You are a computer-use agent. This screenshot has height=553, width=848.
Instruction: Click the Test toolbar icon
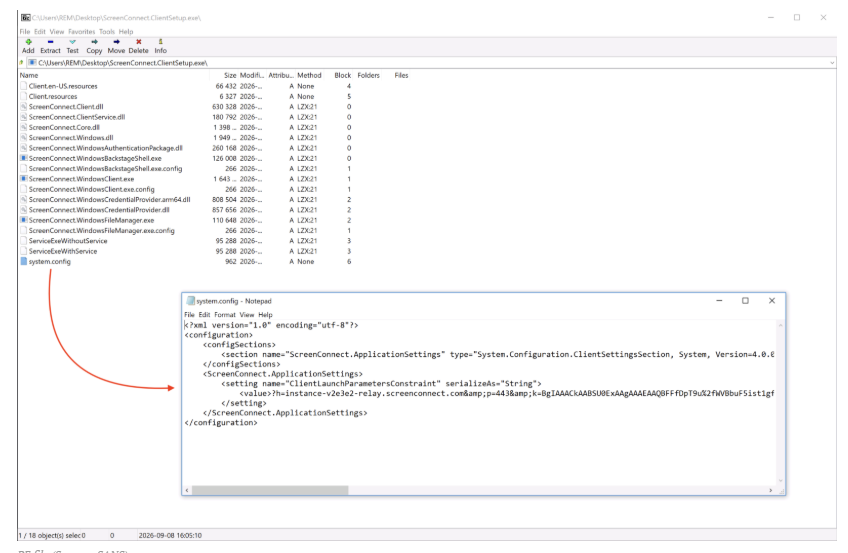click(72, 42)
